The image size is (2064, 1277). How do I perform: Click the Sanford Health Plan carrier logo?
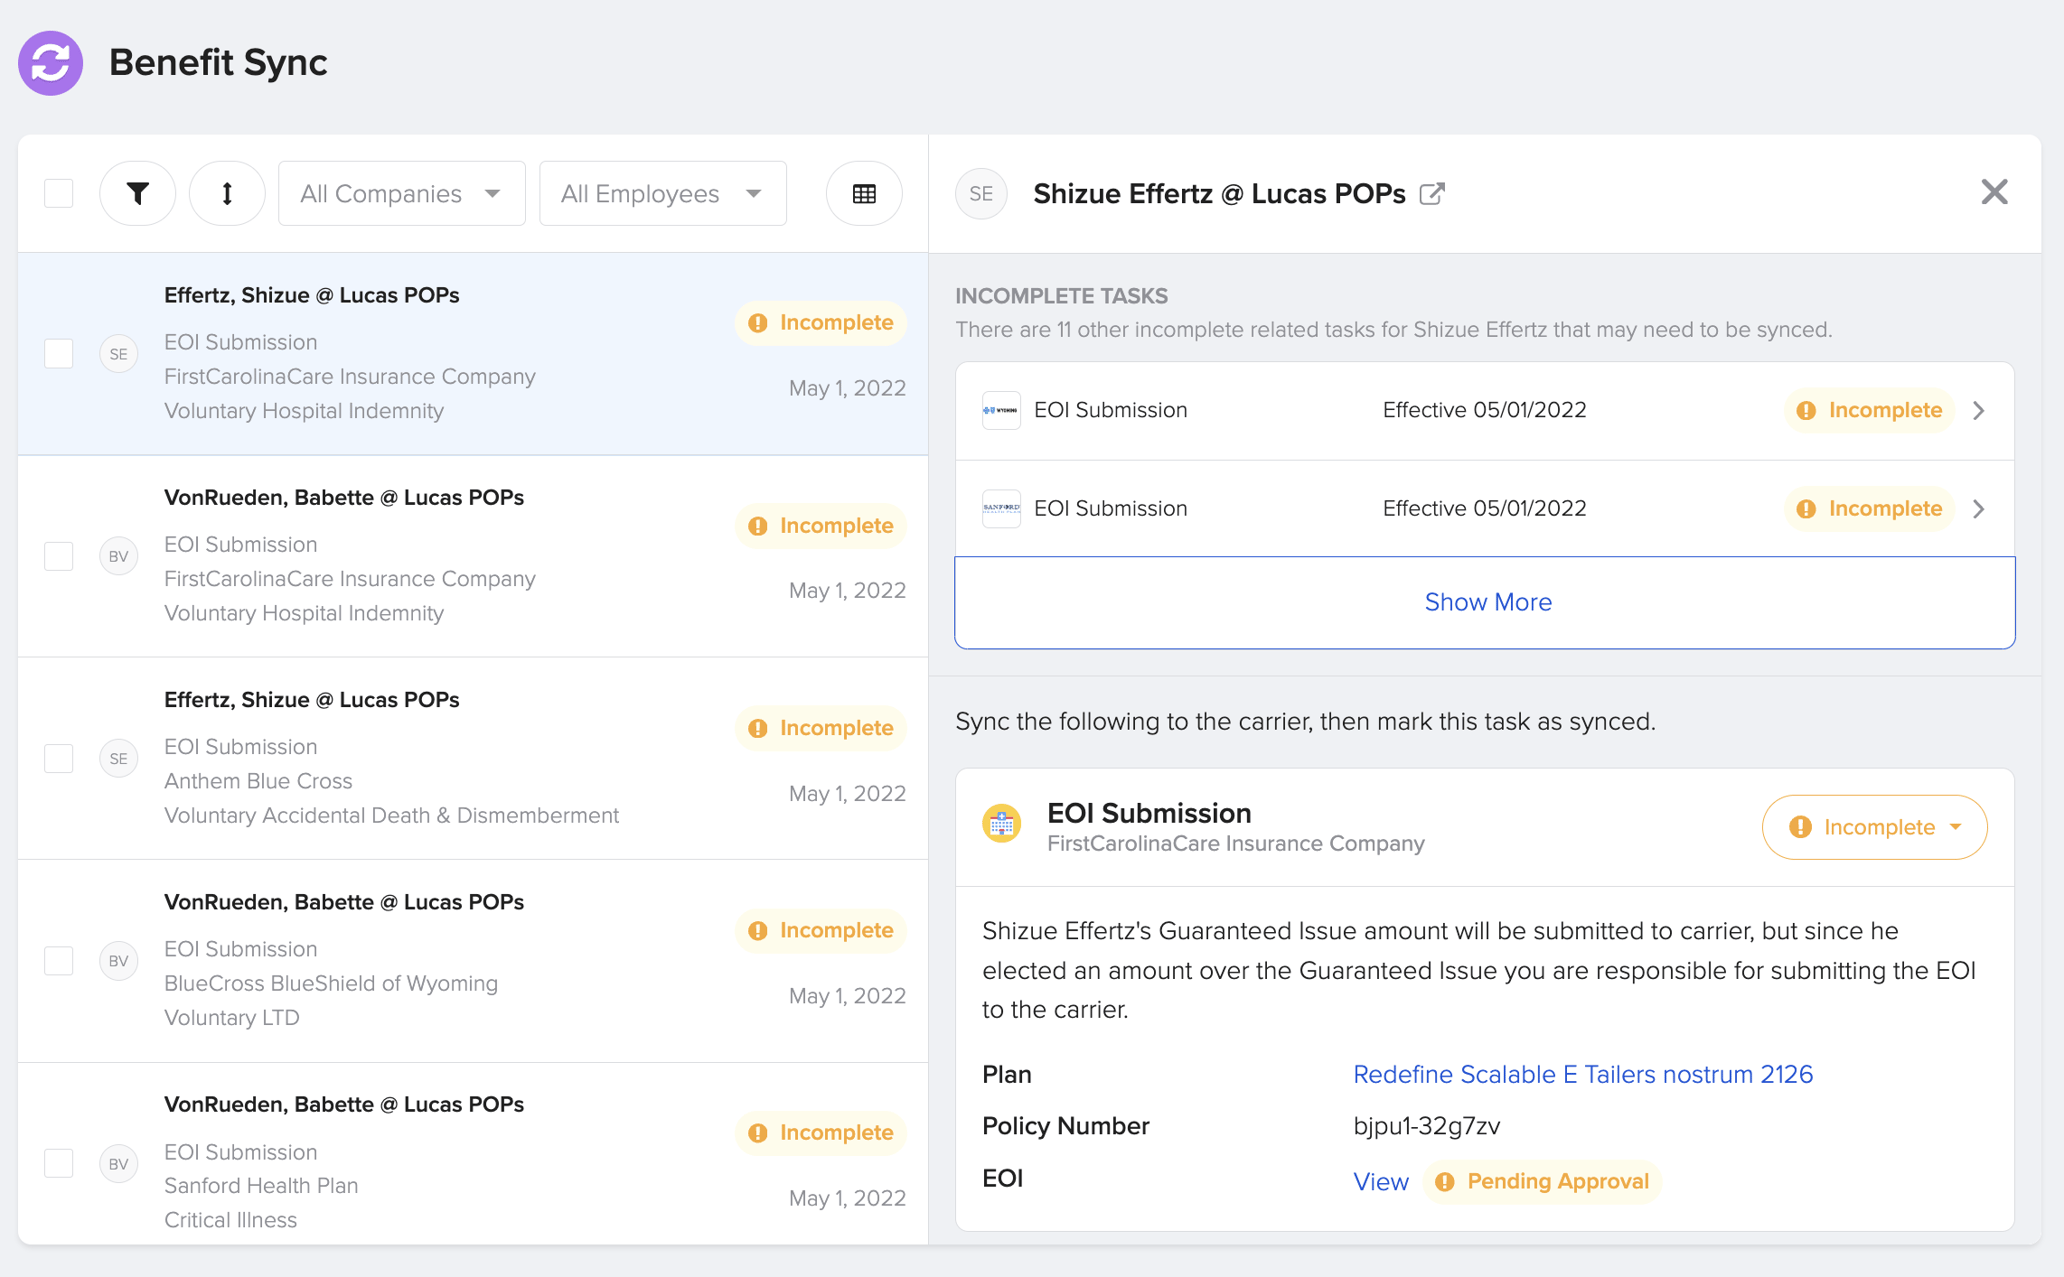(1001, 508)
